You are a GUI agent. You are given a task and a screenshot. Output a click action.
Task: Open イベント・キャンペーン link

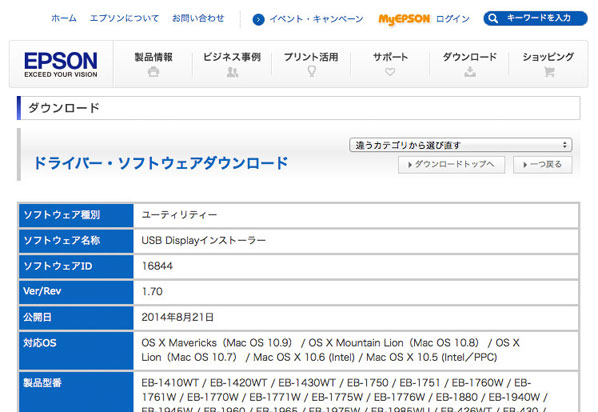coord(317,19)
